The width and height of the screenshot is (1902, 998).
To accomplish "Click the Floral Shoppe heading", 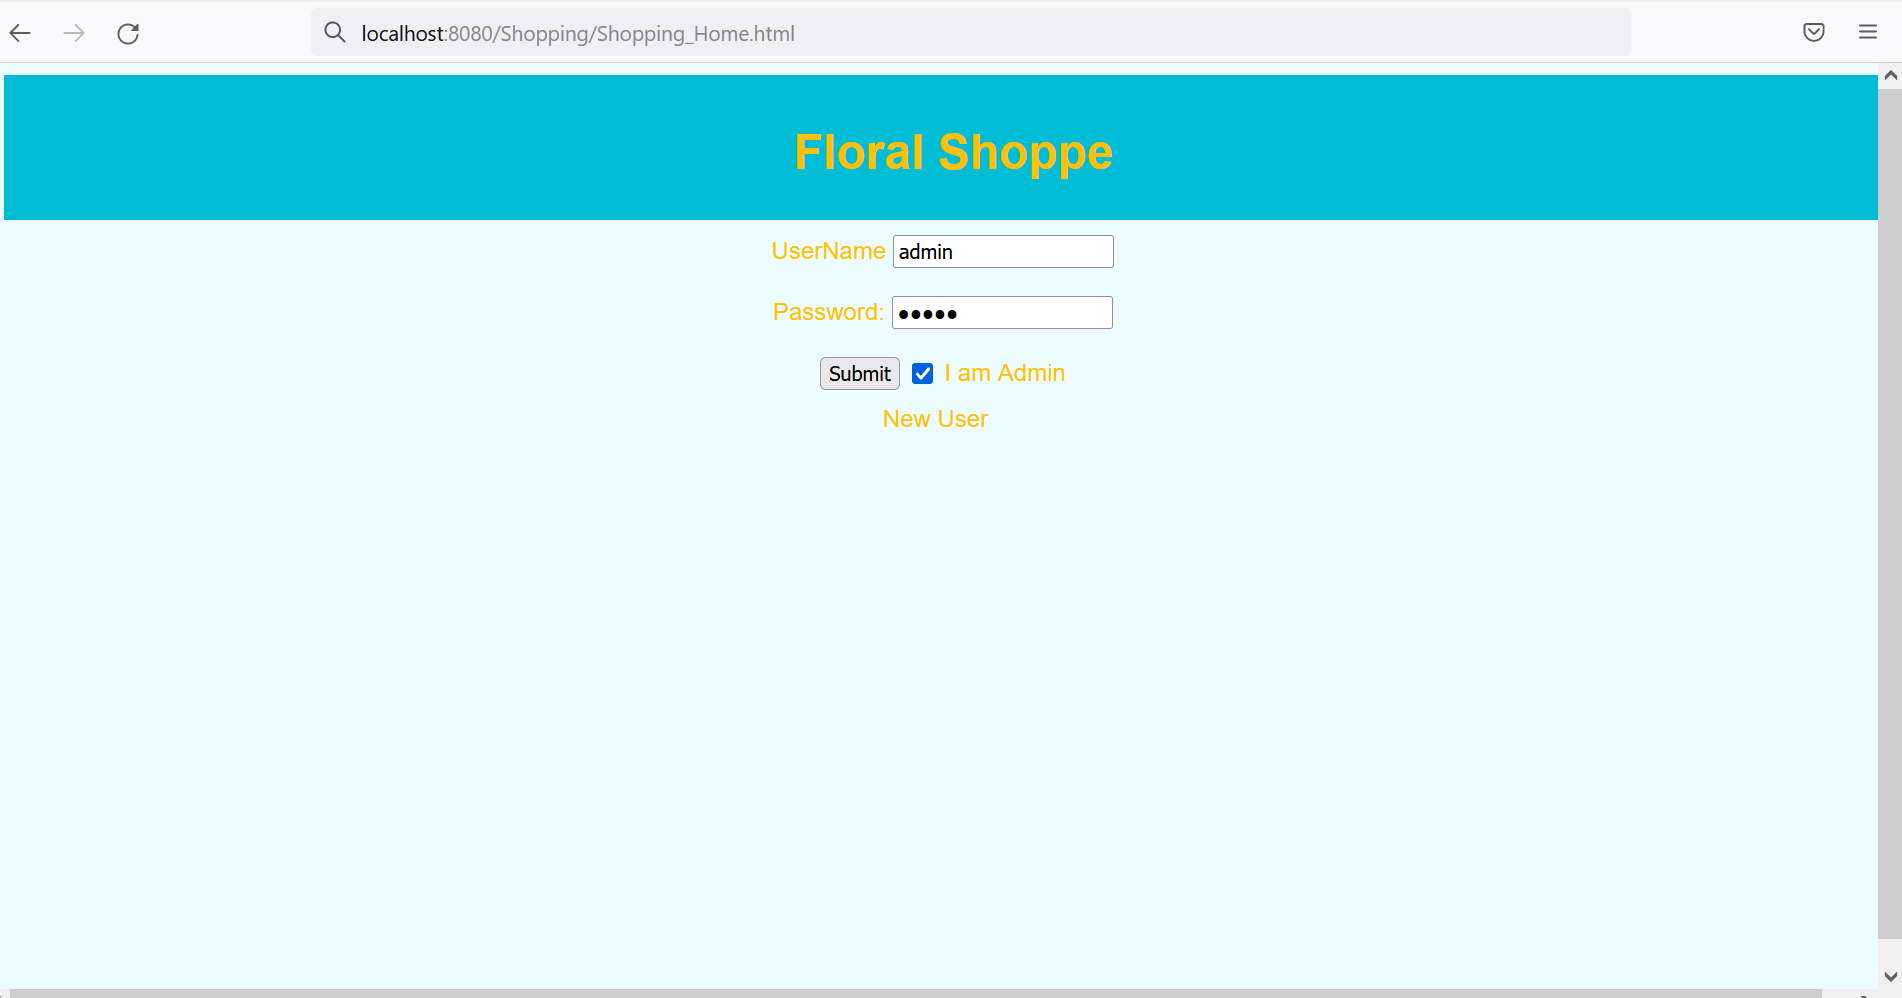I will (952, 152).
